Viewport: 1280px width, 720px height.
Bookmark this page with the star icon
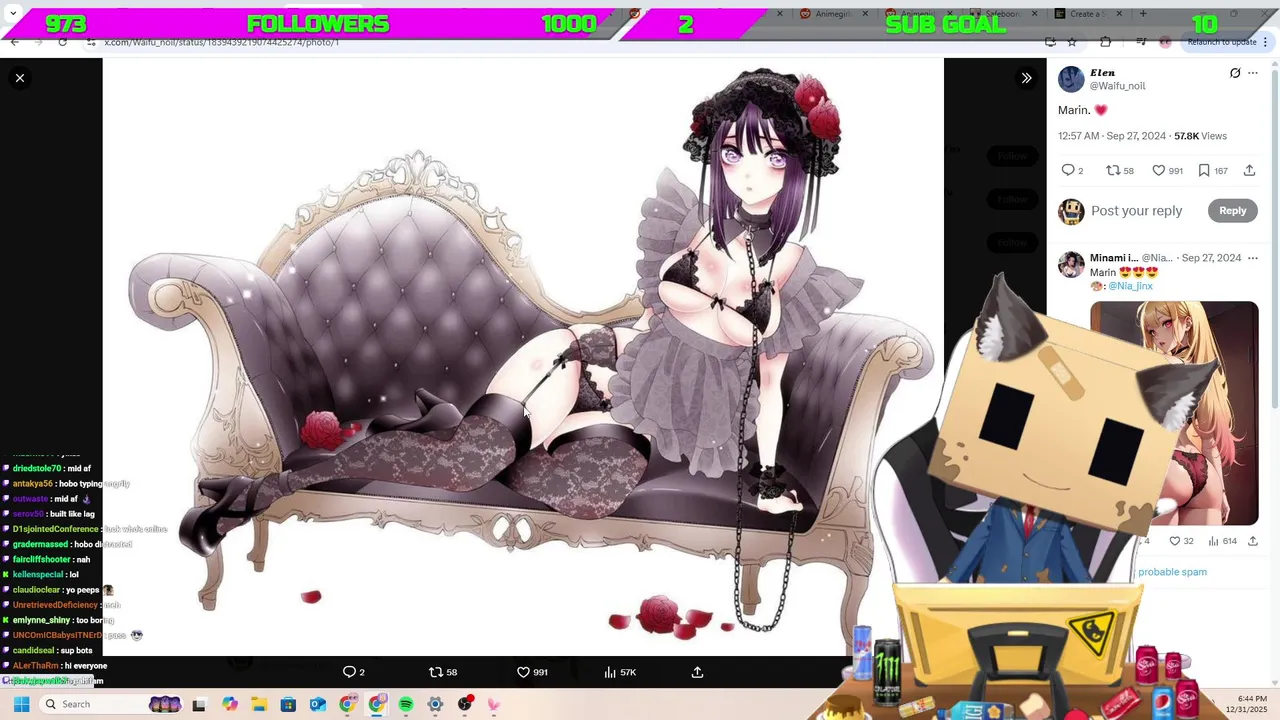1072,42
